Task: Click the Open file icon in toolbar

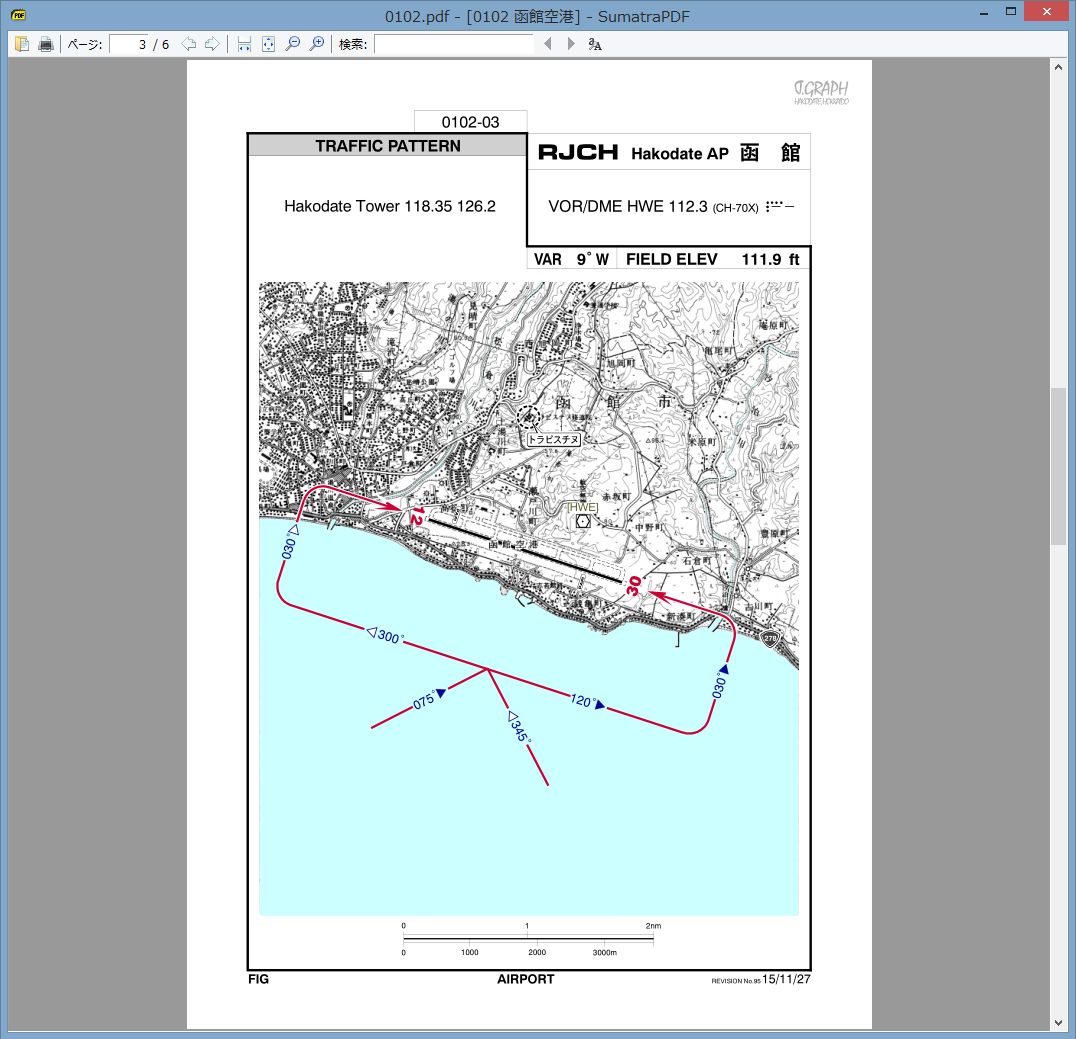Action: pos(22,44)
